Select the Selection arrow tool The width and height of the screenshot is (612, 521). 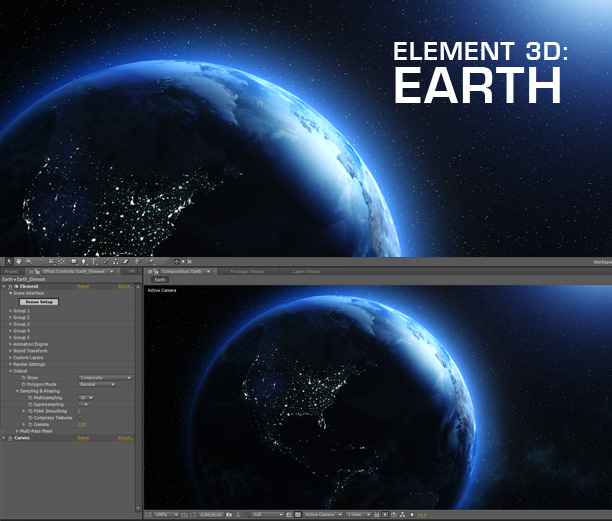(x=8, y=261)
